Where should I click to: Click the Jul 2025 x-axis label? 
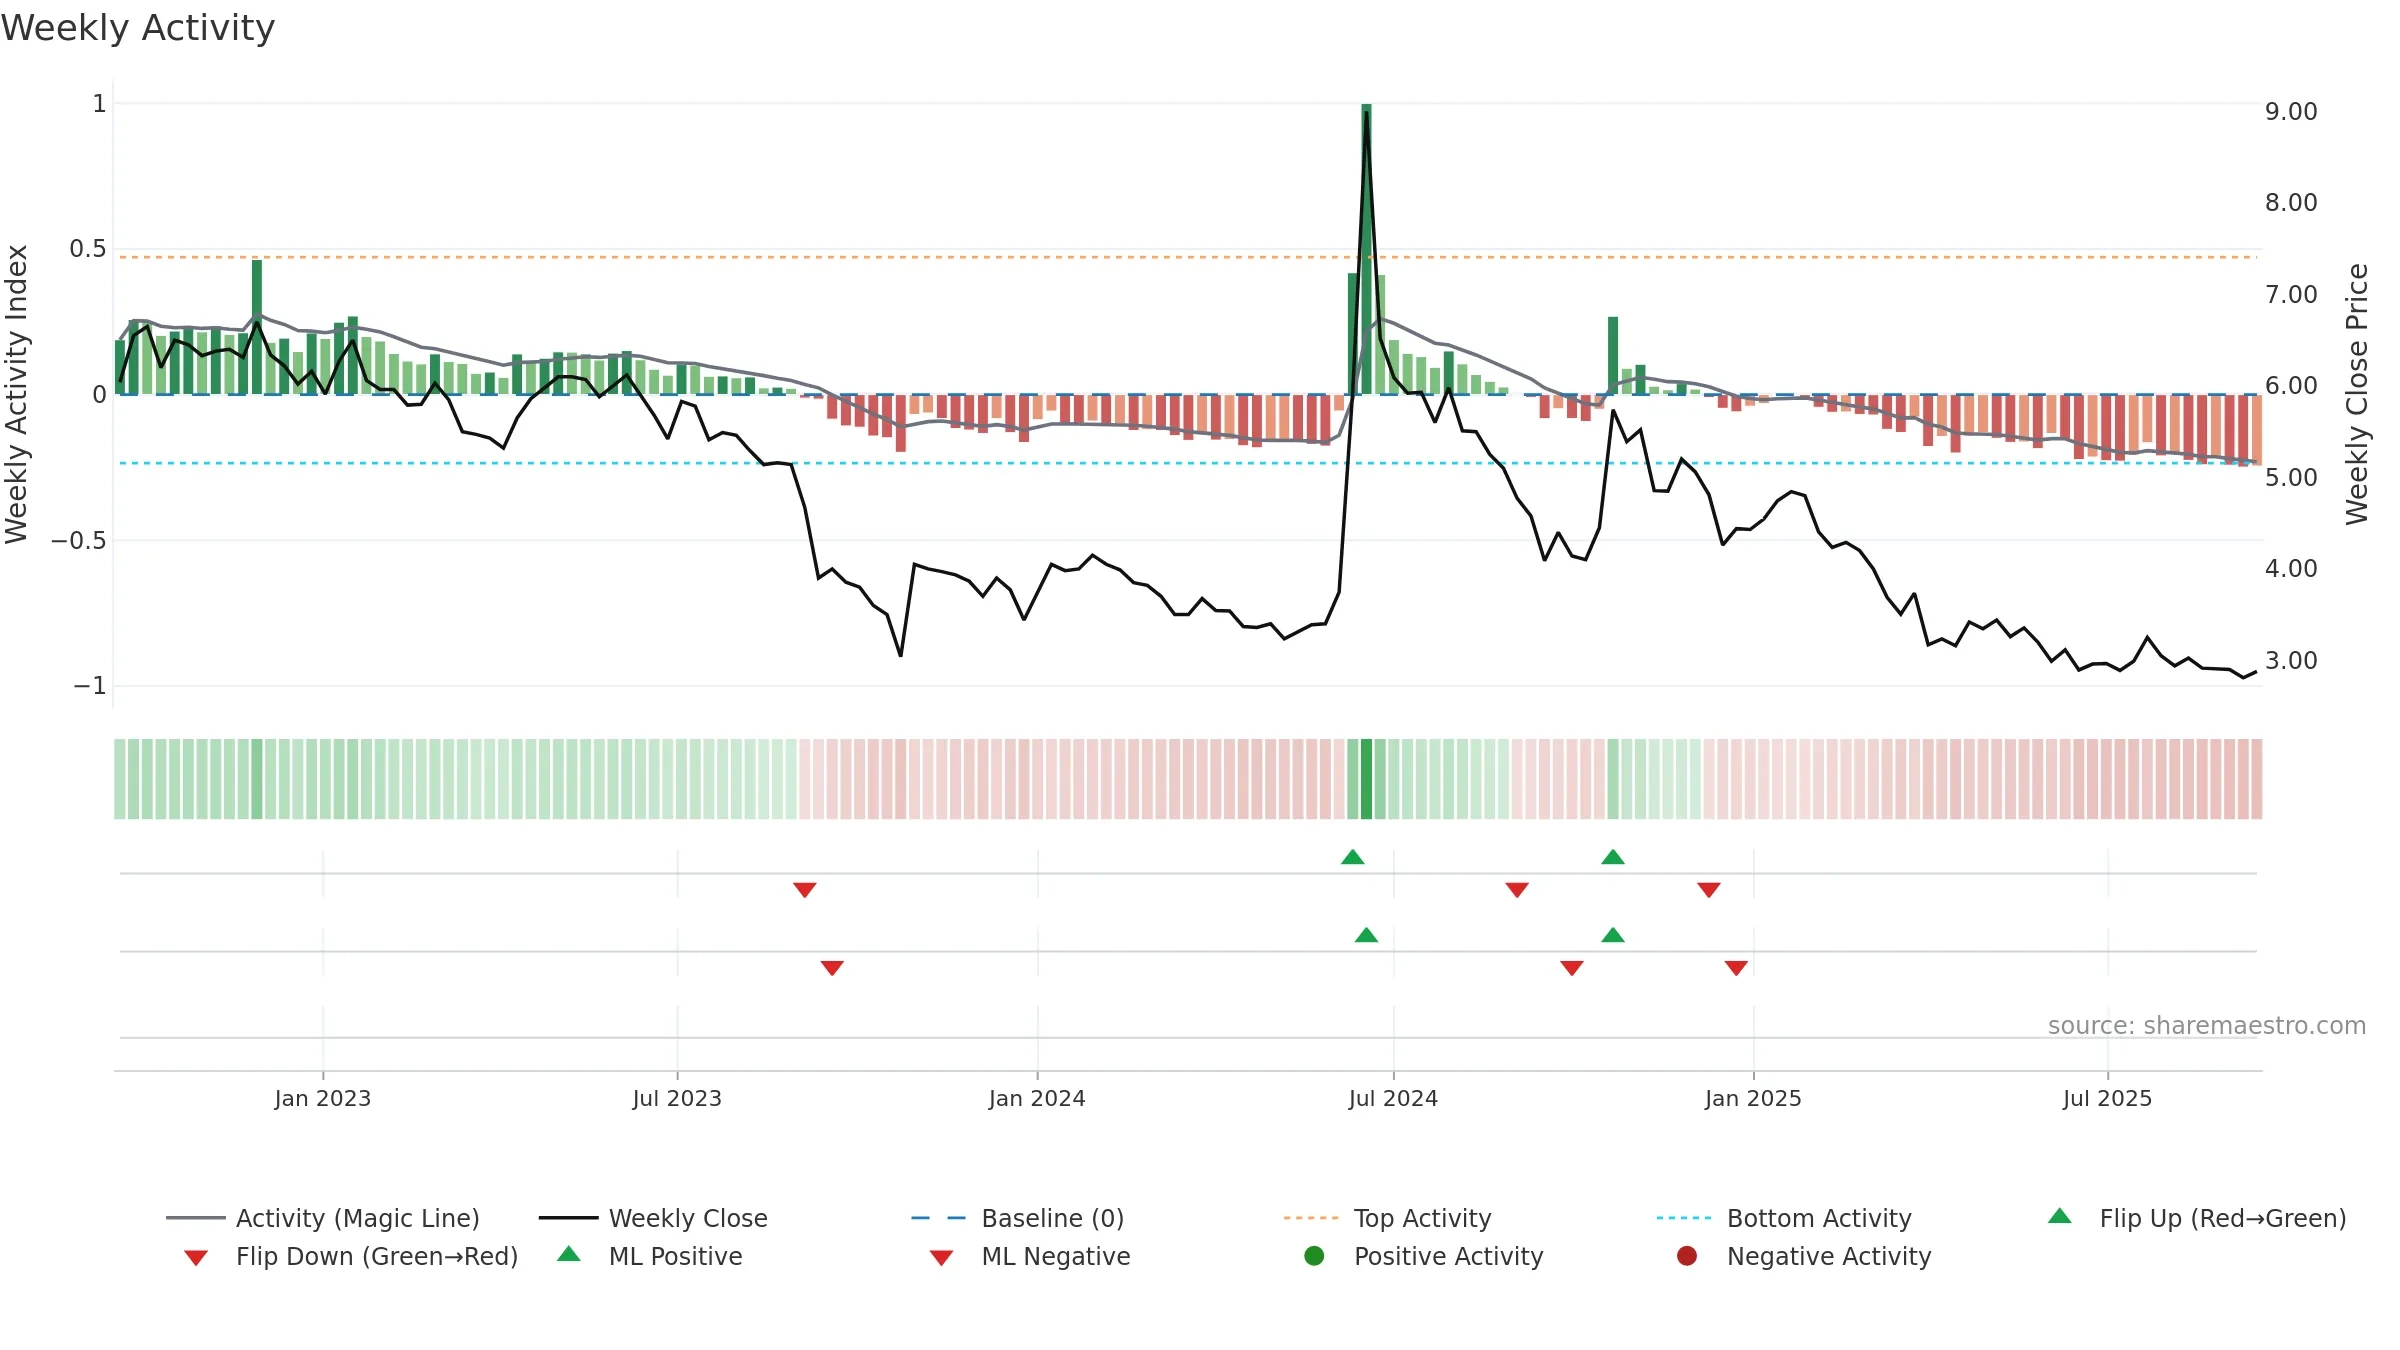pos(2107,1098)
